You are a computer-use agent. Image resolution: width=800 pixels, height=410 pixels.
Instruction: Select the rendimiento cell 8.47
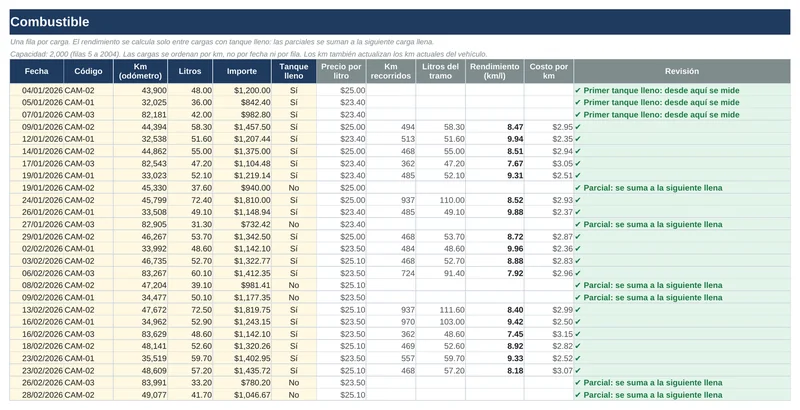point(495,127)
